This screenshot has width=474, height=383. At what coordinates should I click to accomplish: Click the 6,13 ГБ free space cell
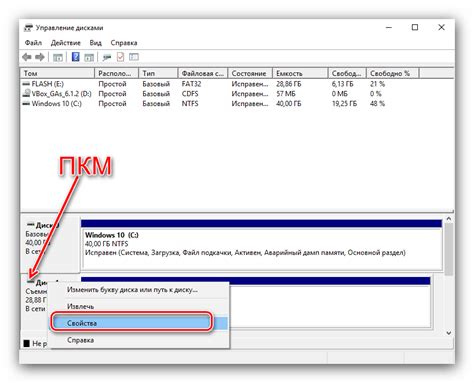click(x=342, y=84)
